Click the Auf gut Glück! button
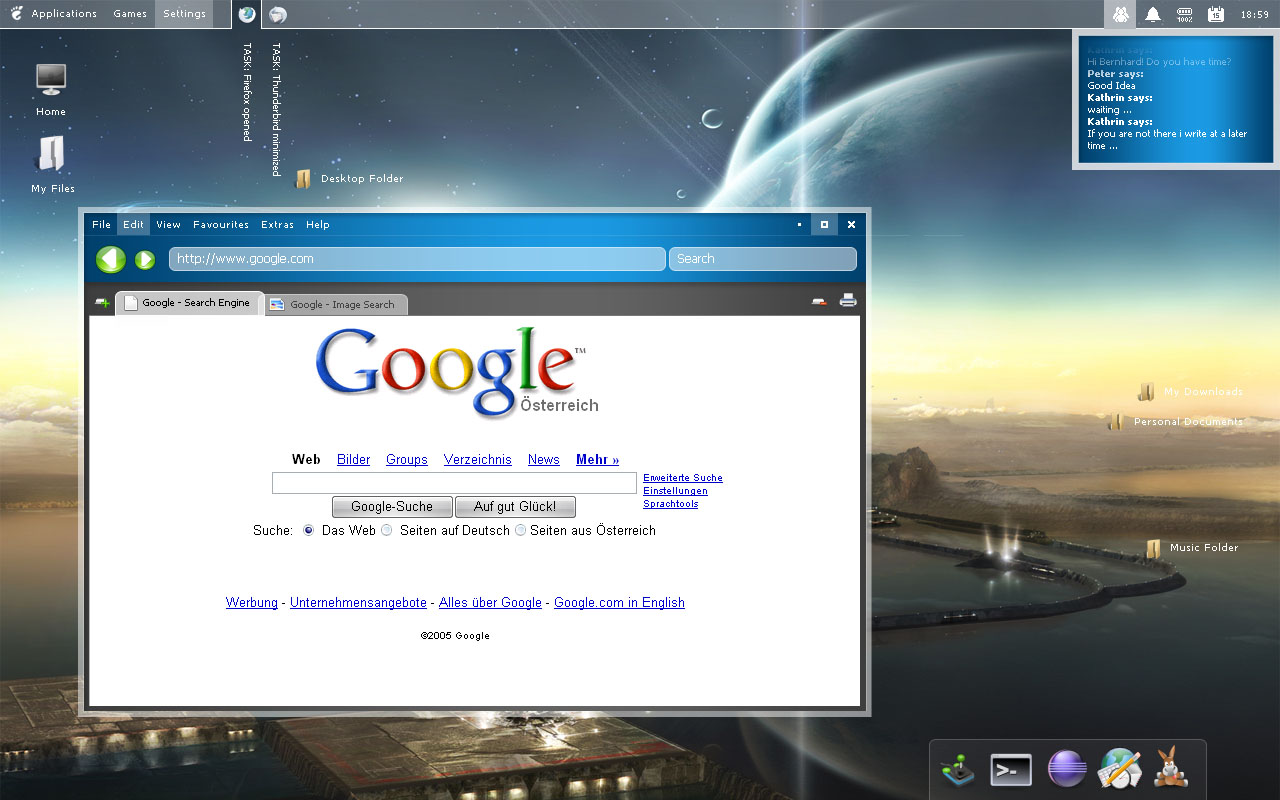This screenshot has height=800, width=1280. (x=515, y=507)
